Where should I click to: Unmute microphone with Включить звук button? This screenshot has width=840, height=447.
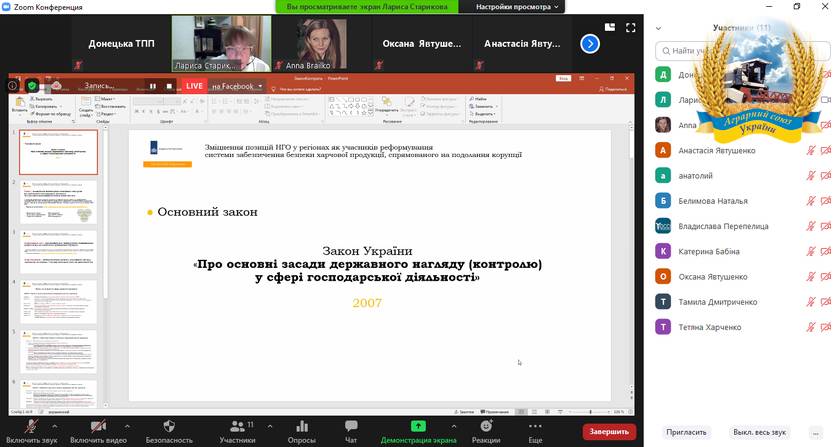click(31, 431)
